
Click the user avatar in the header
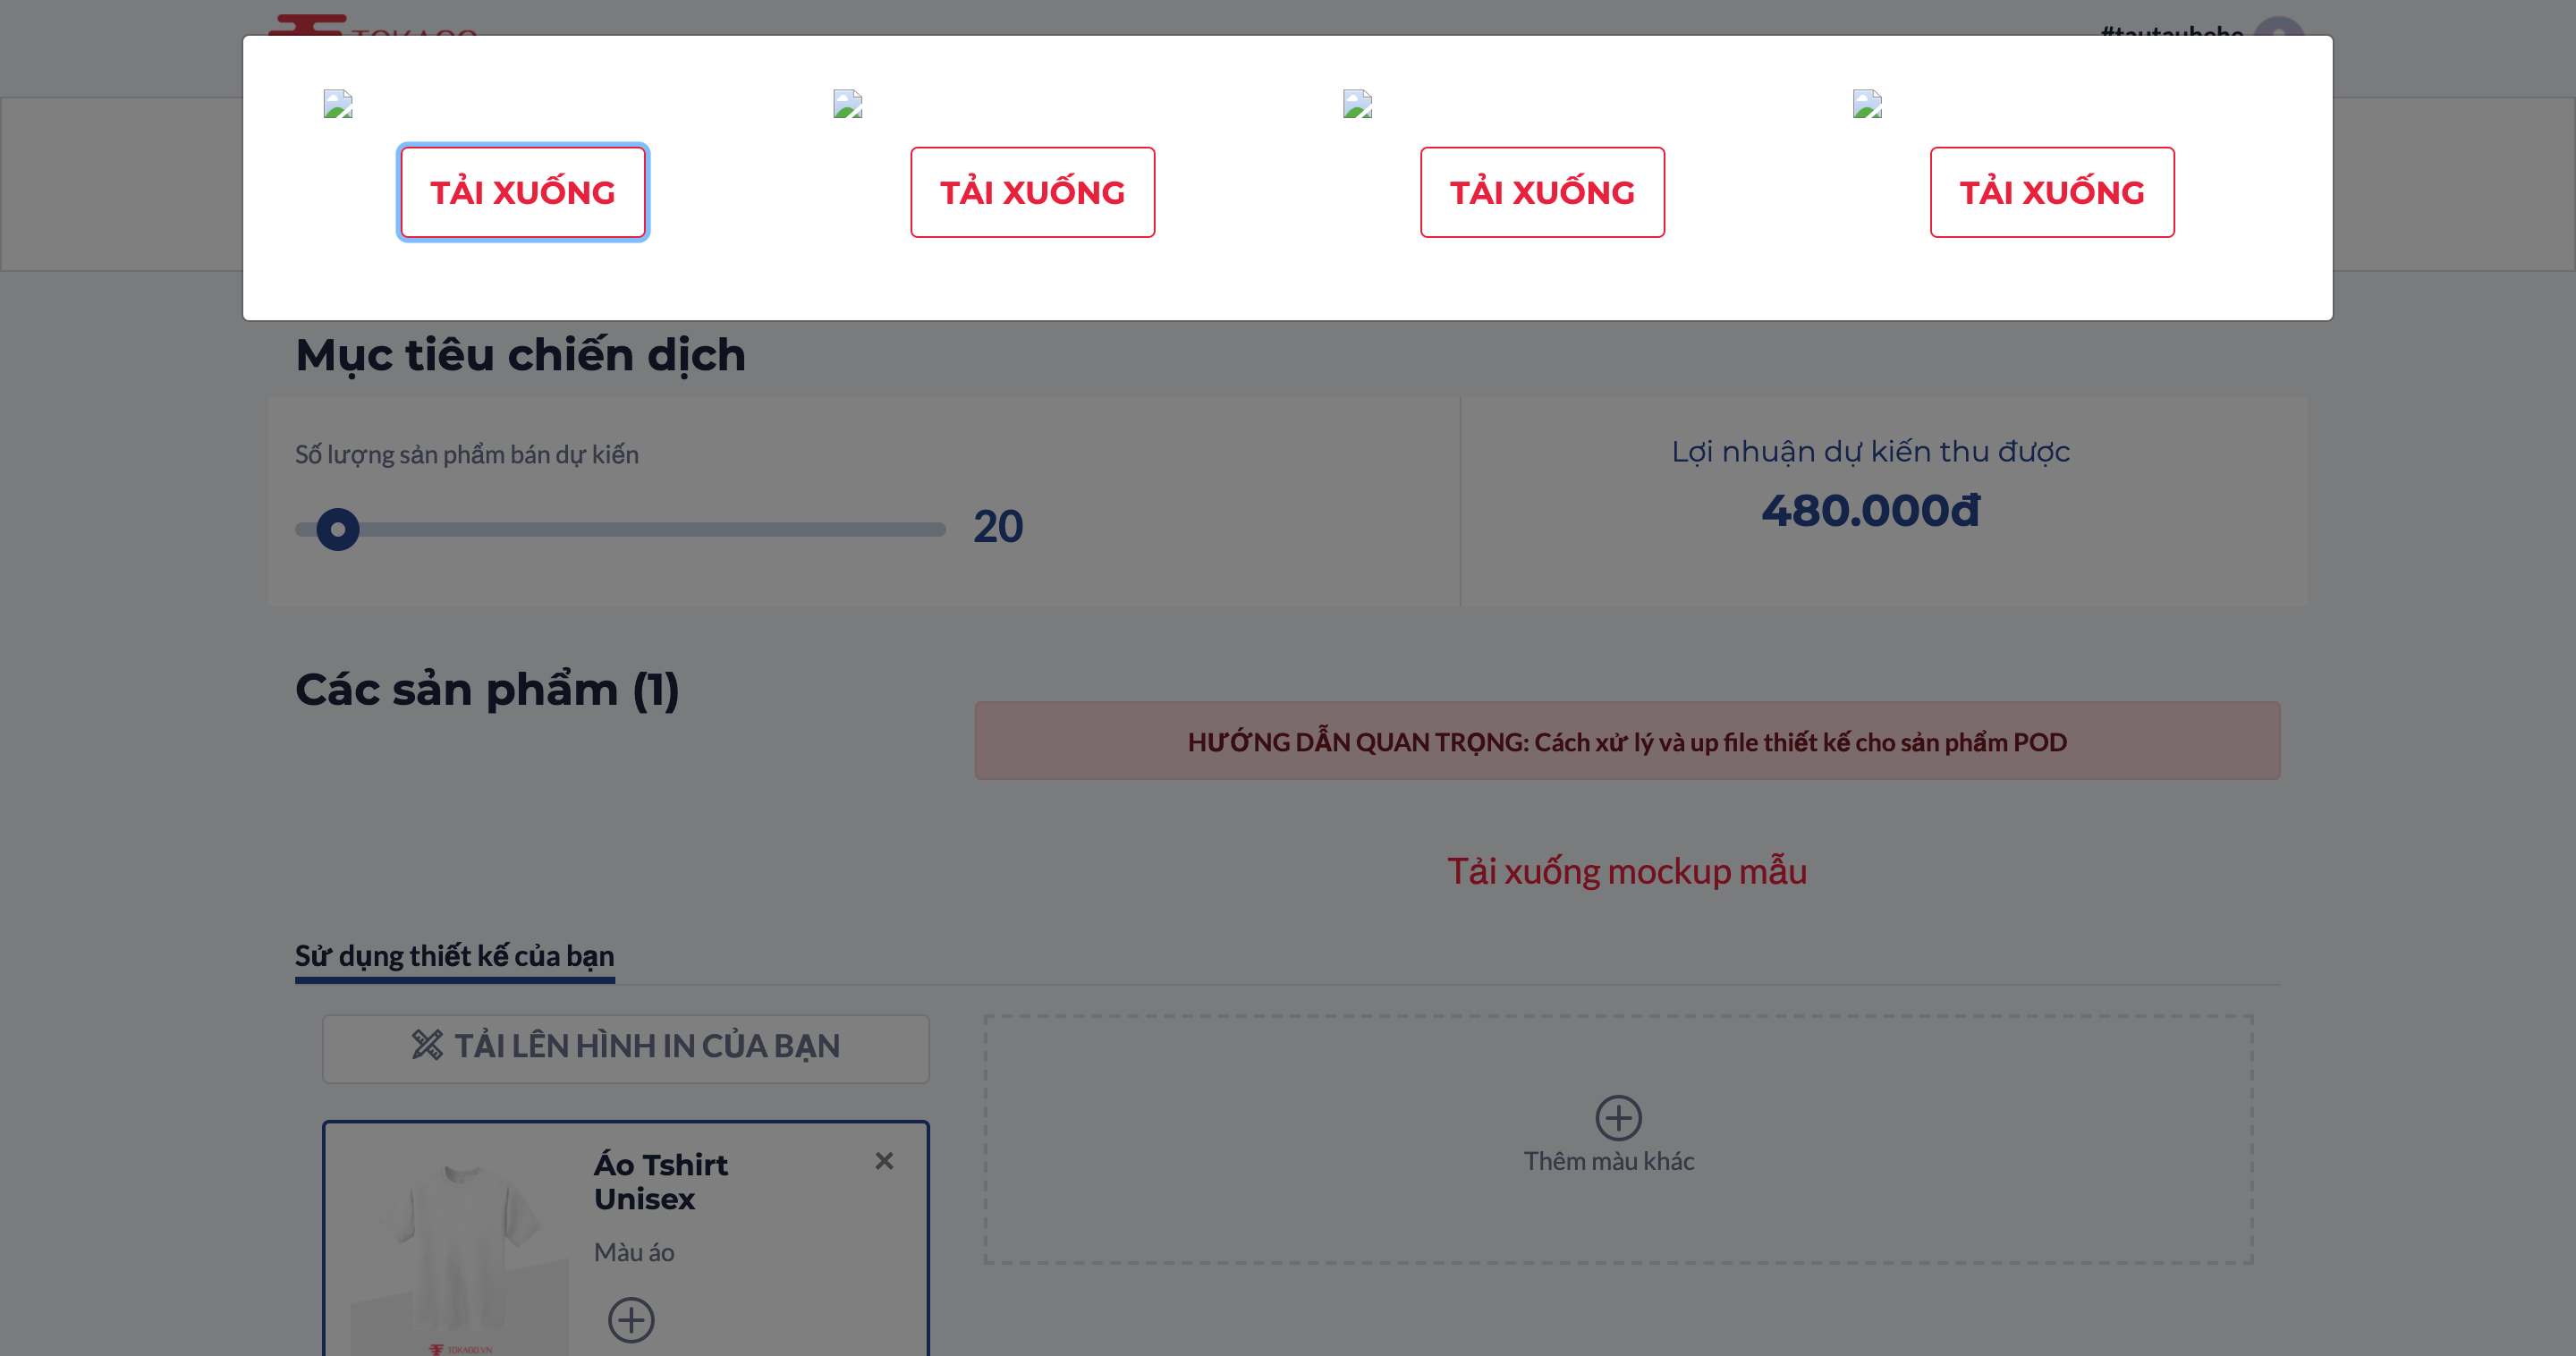[x=2279, y=26]
